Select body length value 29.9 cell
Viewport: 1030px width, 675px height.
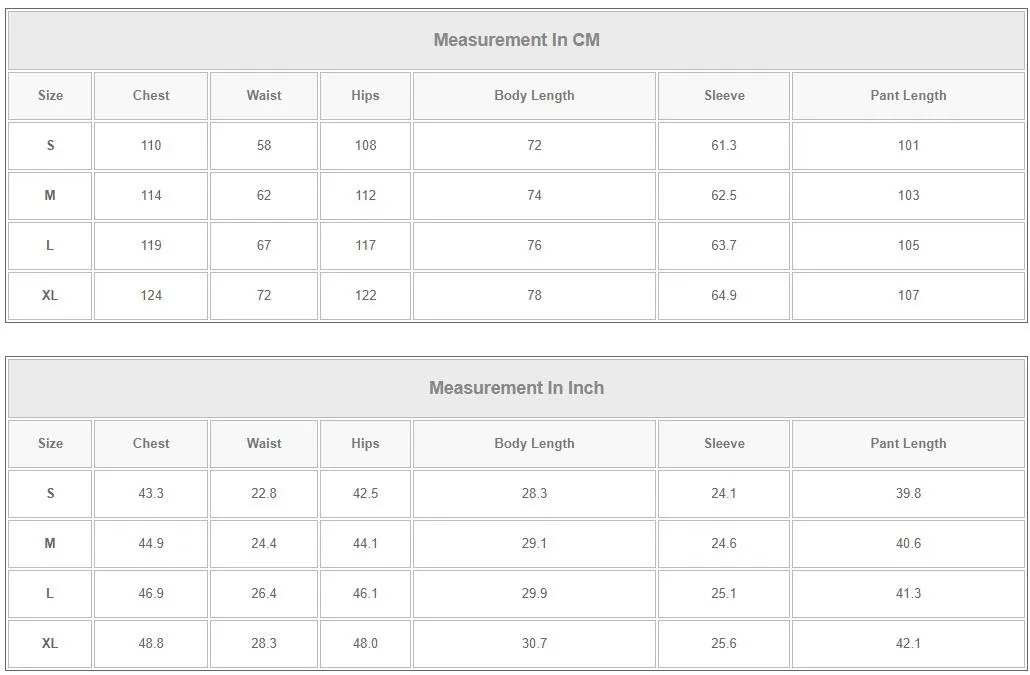534,594
